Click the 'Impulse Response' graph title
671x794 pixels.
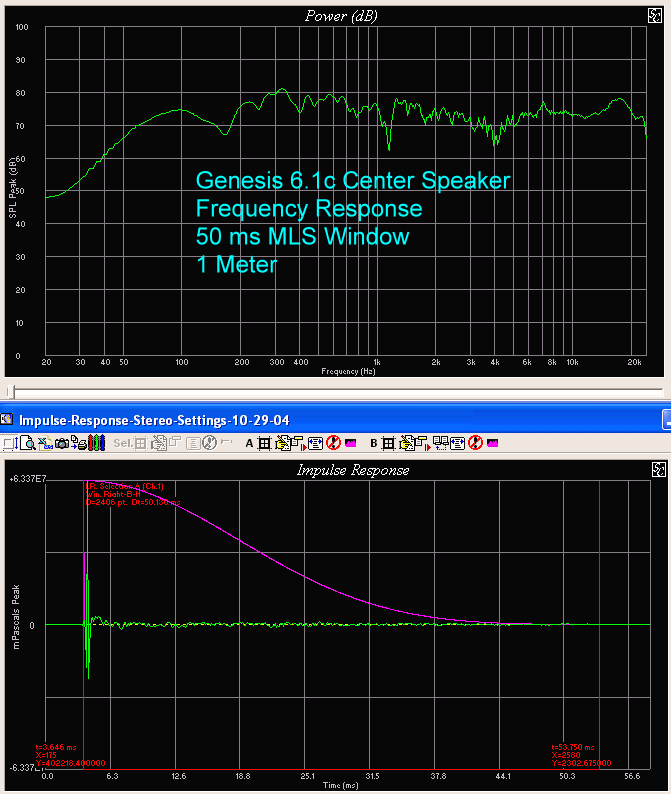click(x=353, y=470)
